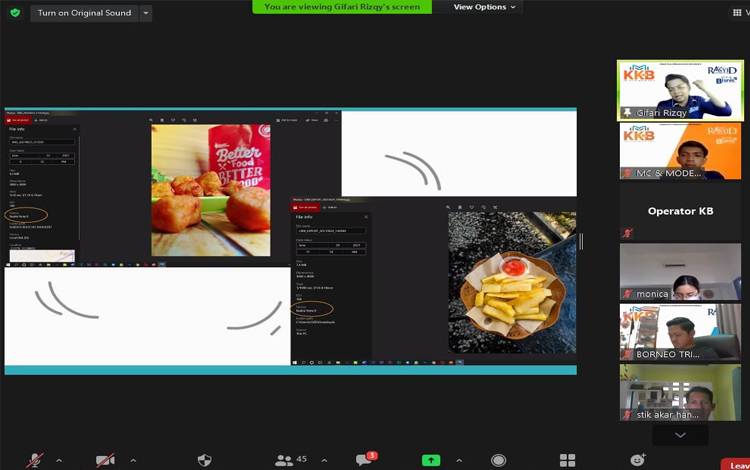Expand the caret beside Participants

click(324, 460)
